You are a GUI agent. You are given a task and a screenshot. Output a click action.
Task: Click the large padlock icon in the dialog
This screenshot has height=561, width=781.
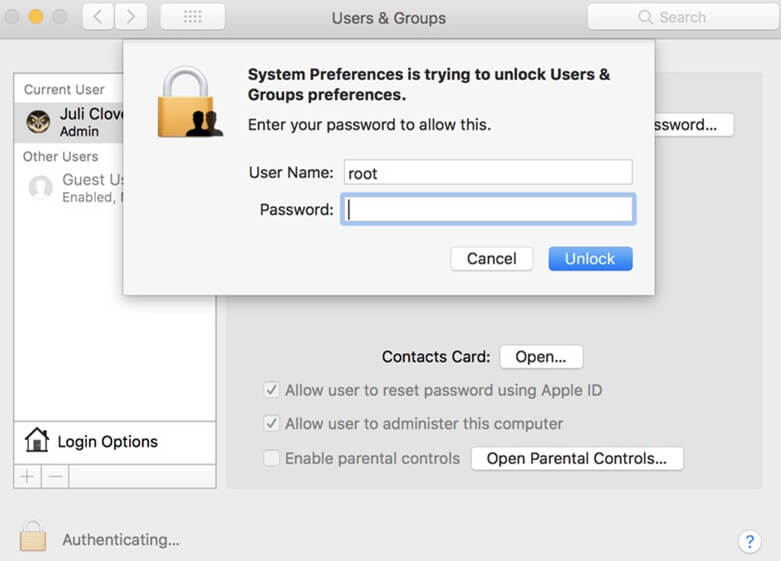pos(190,102)
